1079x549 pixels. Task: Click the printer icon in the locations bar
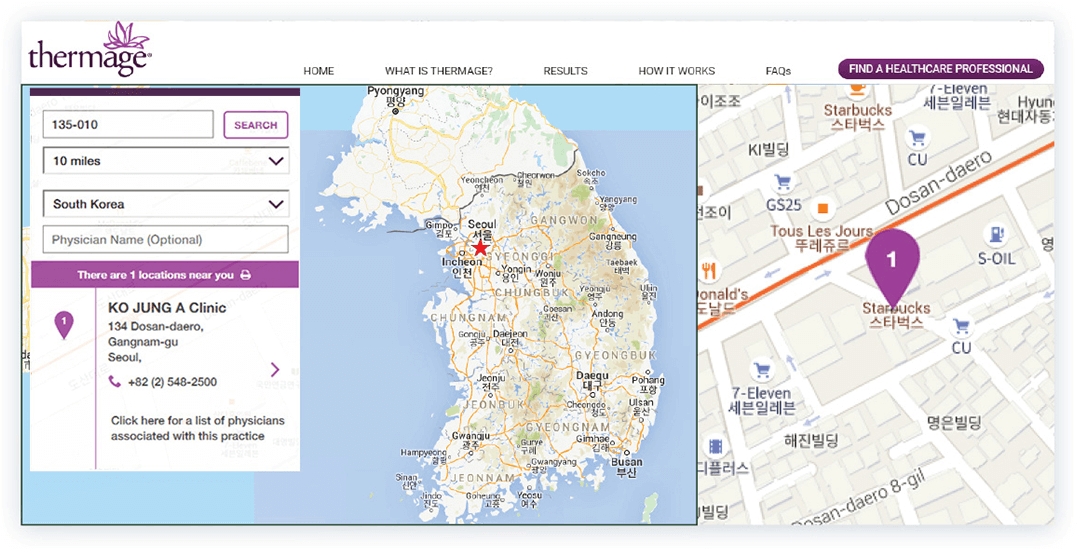pos(245,275)
